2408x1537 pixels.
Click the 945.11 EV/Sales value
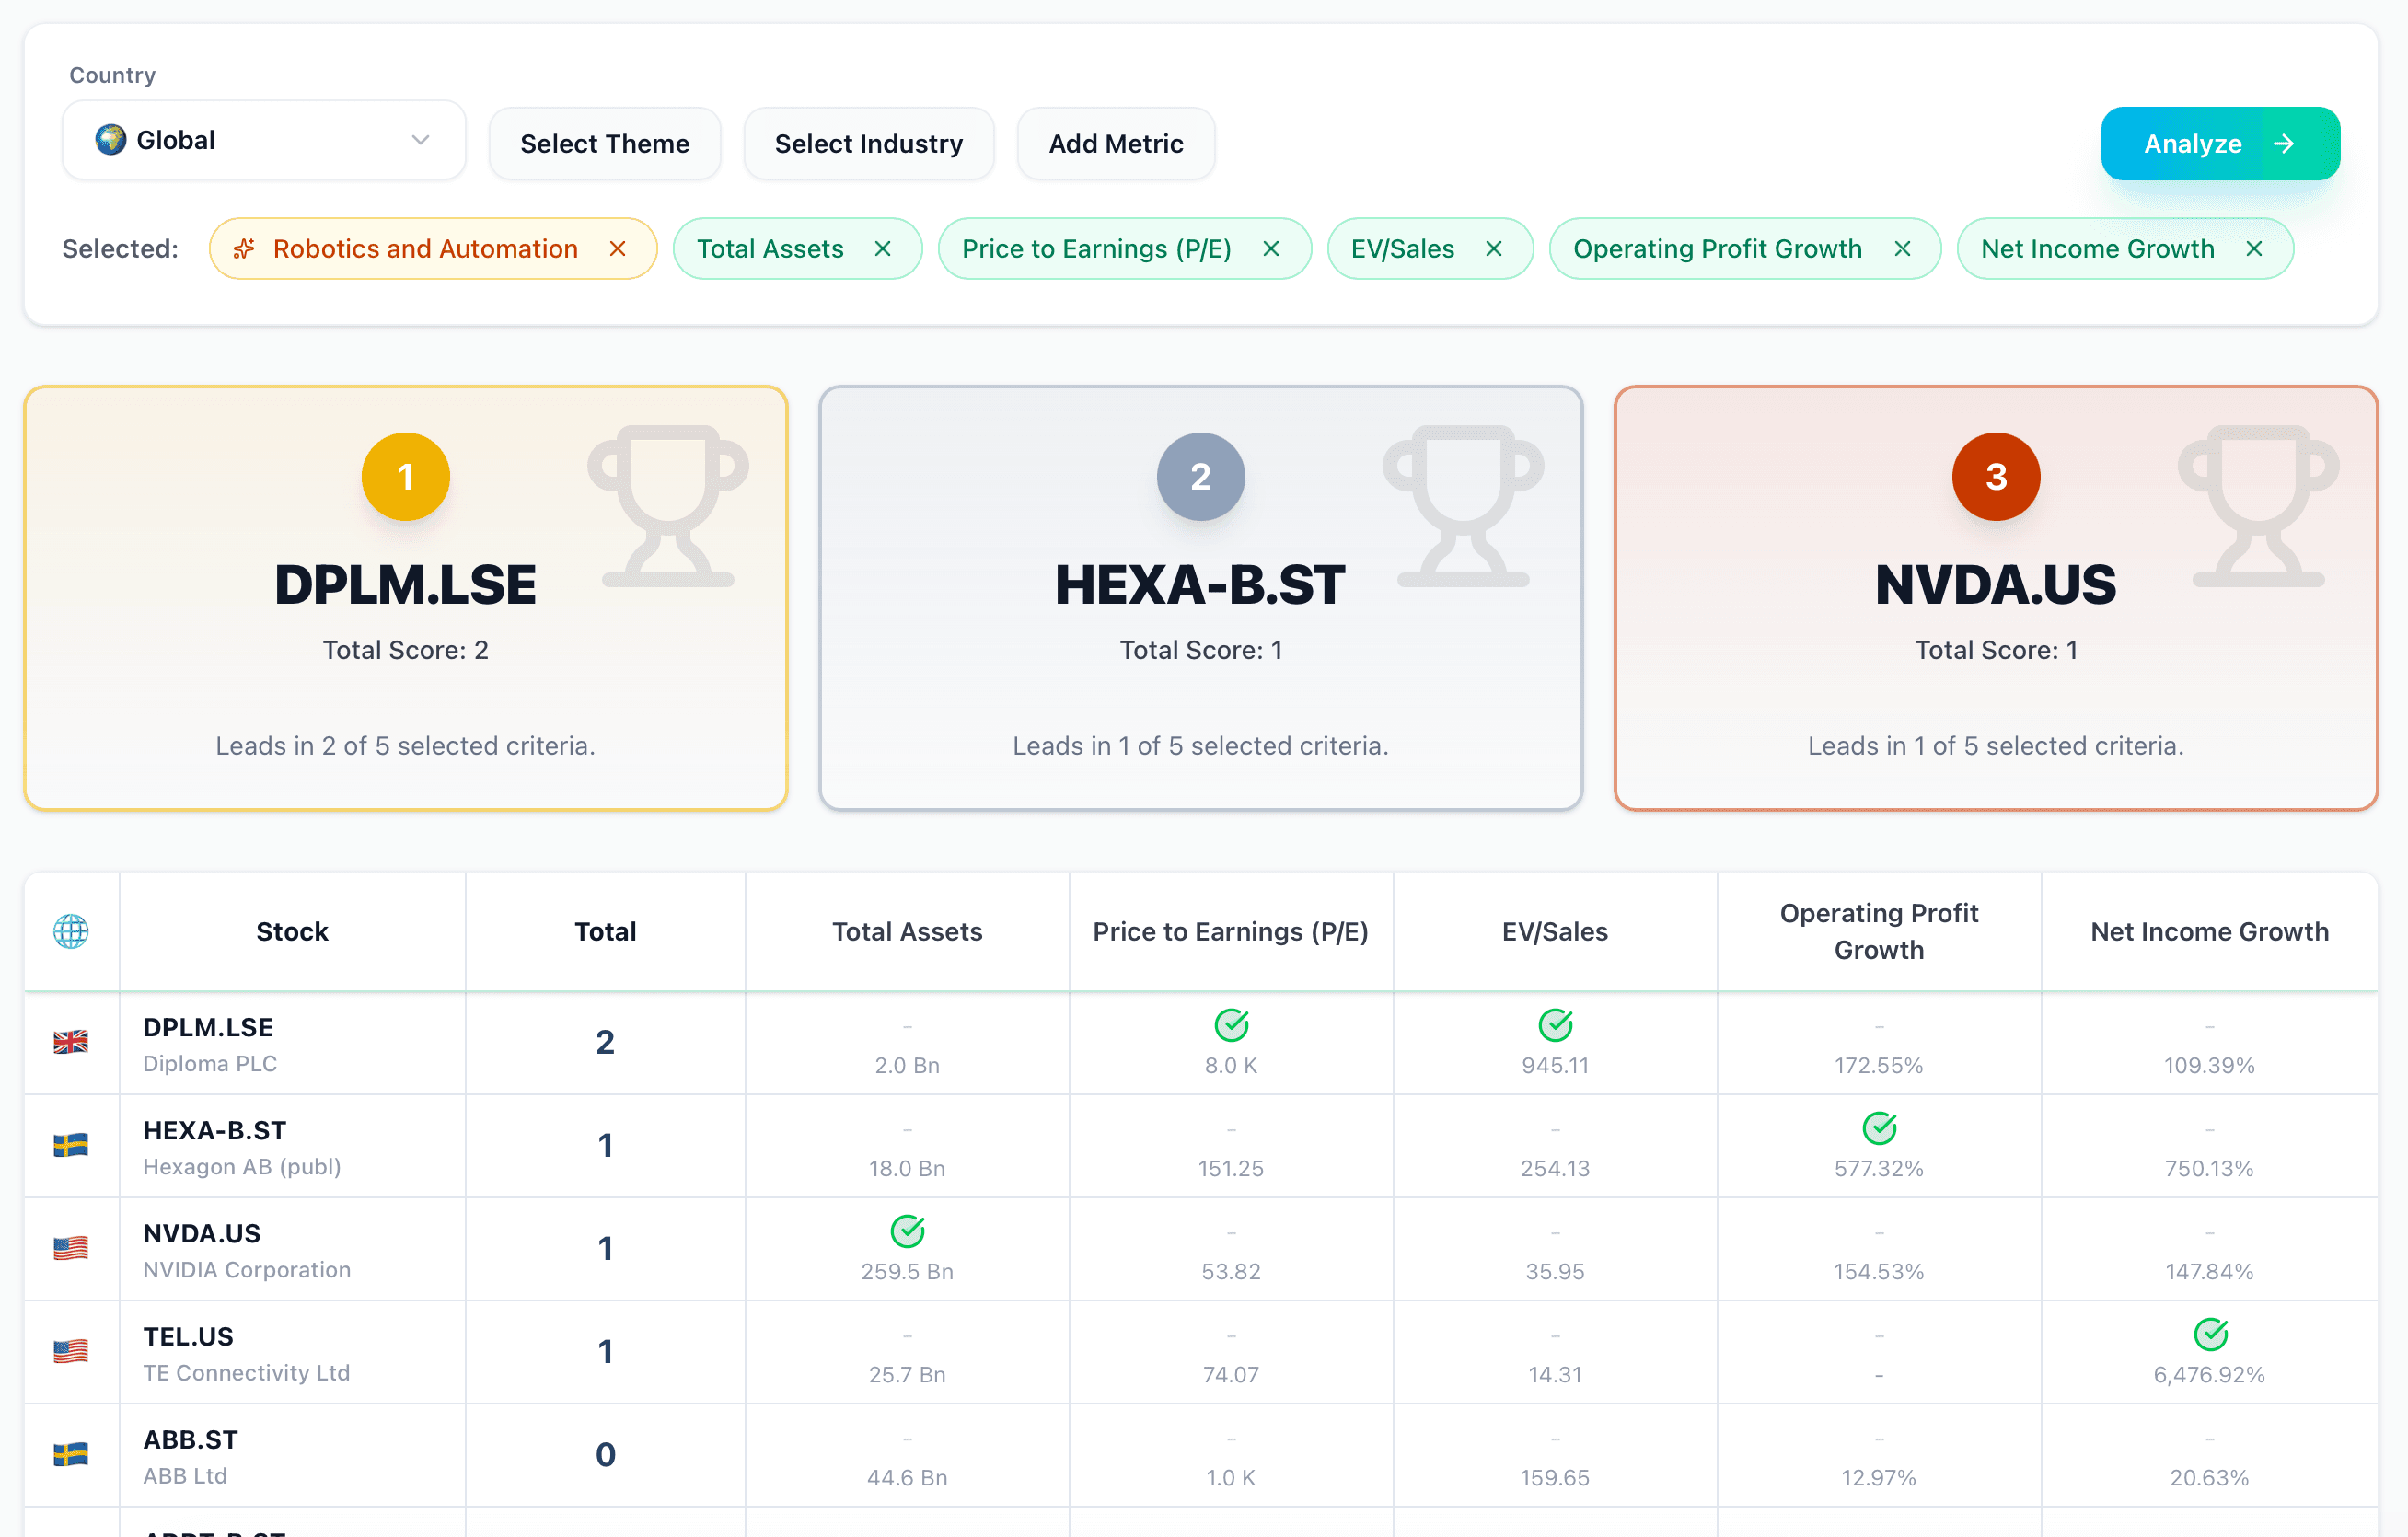pyautogui.click(x=1555, y=1065)
